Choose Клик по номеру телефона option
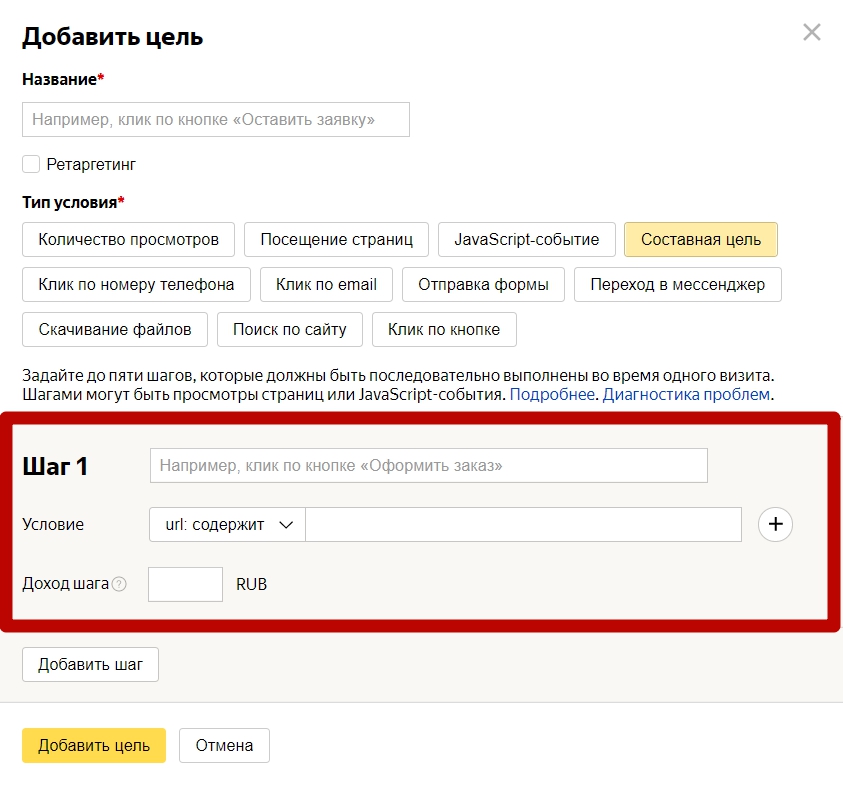The width and height of the screenshot is (843, 785). [x=136, y=284]
